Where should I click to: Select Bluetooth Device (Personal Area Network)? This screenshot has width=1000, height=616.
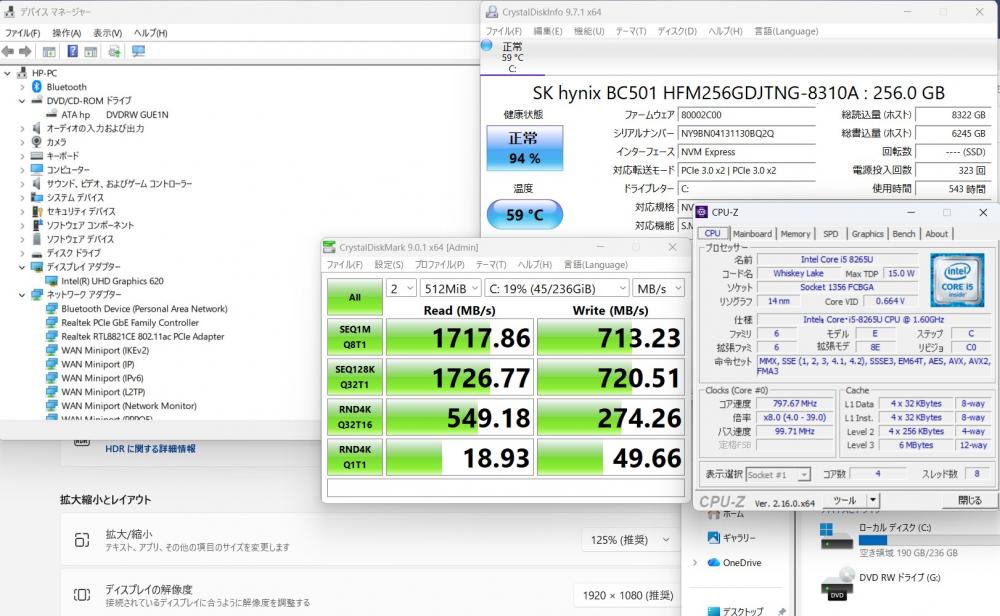click(x=144, y=309)
